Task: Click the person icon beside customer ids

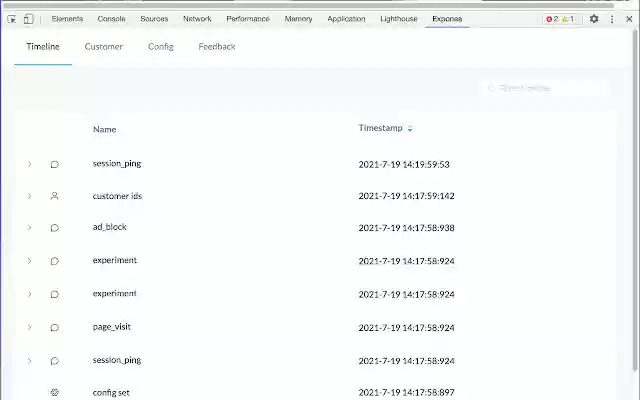Action: click(54, 196)
